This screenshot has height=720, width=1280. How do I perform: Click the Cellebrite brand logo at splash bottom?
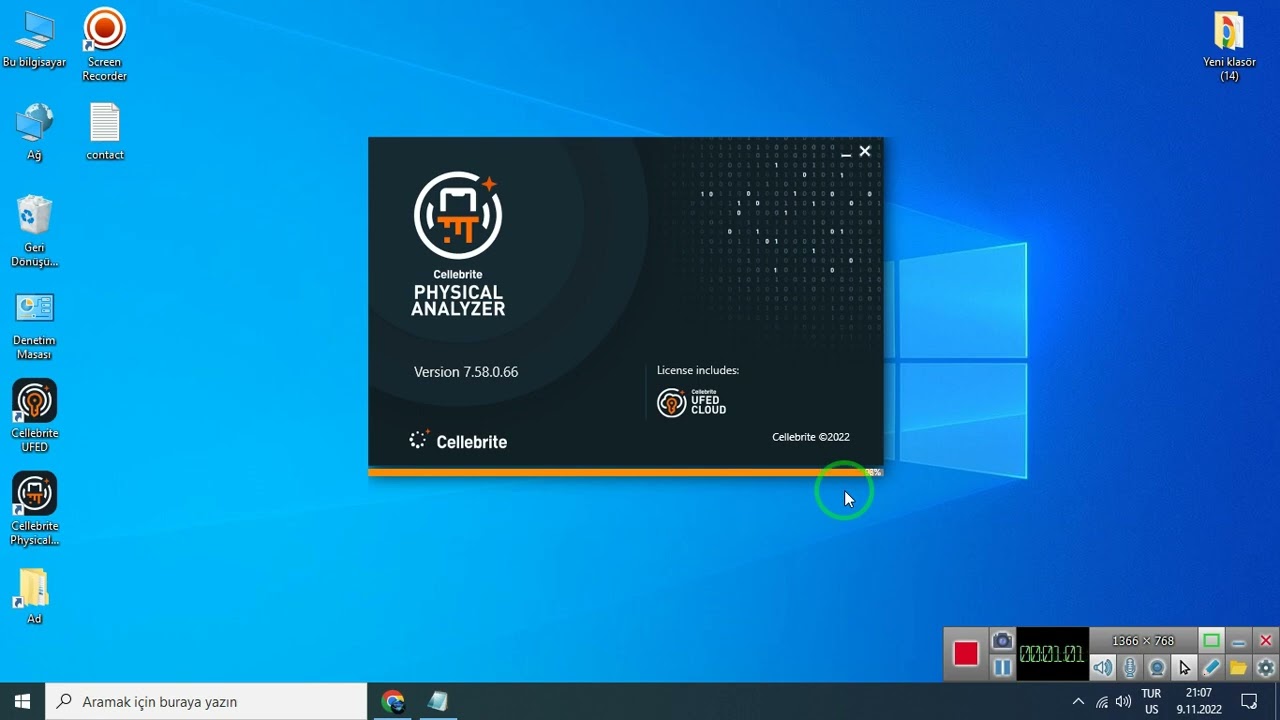click(x=458, y=441)
